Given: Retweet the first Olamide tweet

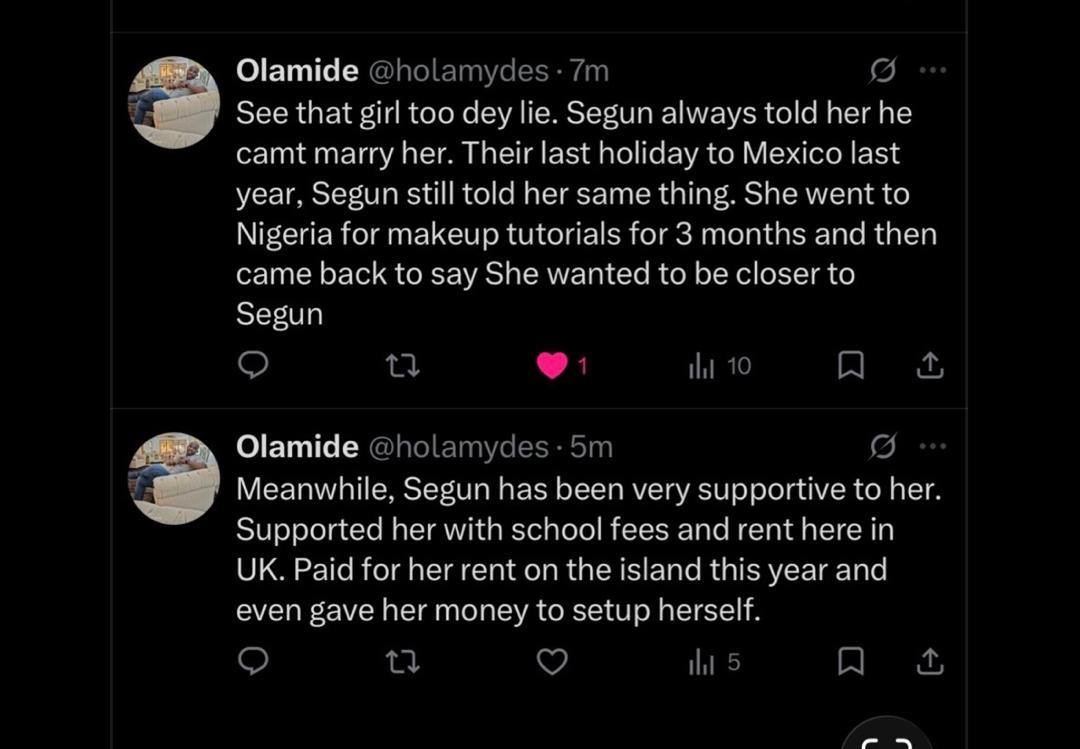Looking at the screenshot, I should (403, 366).
